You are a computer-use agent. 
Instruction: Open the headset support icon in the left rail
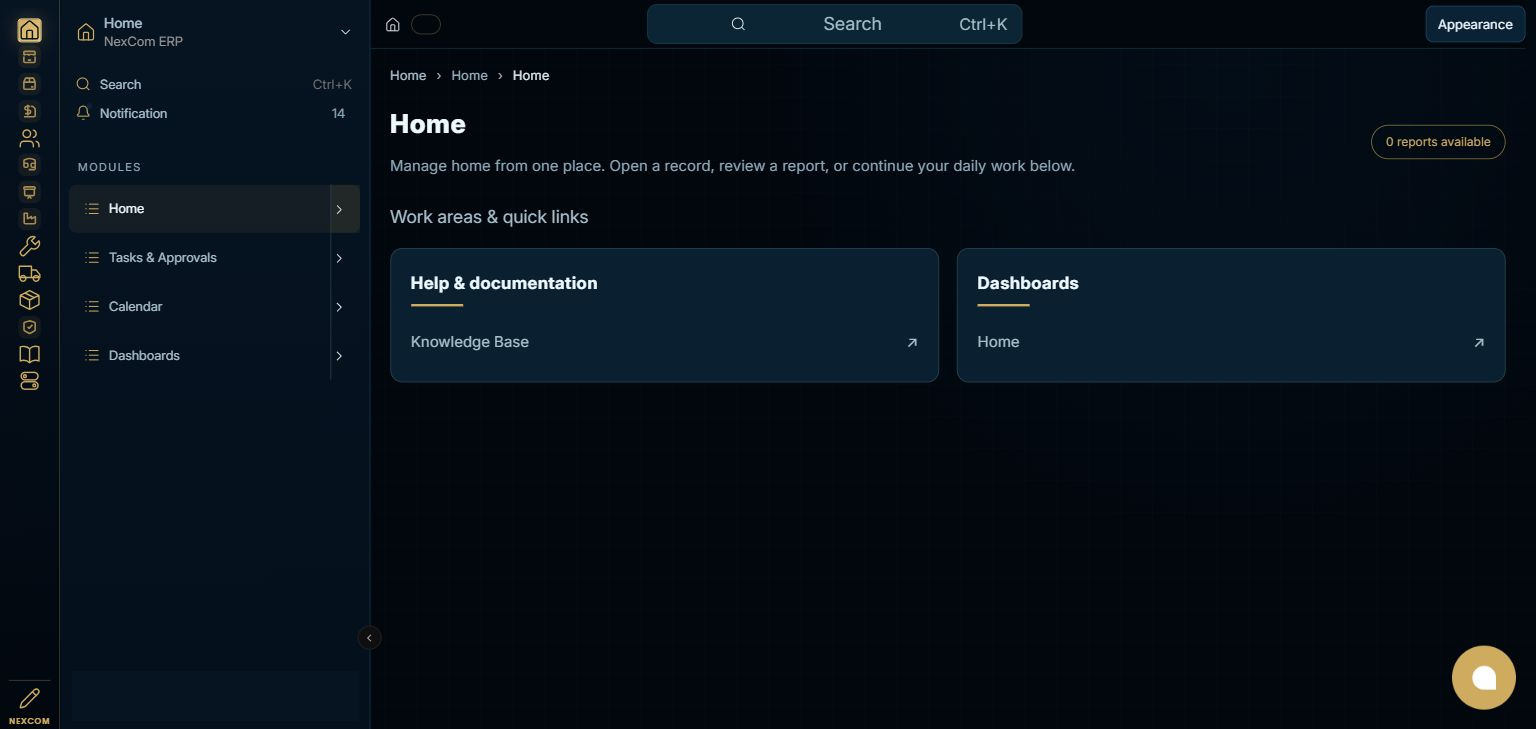(x=30, y=165)
